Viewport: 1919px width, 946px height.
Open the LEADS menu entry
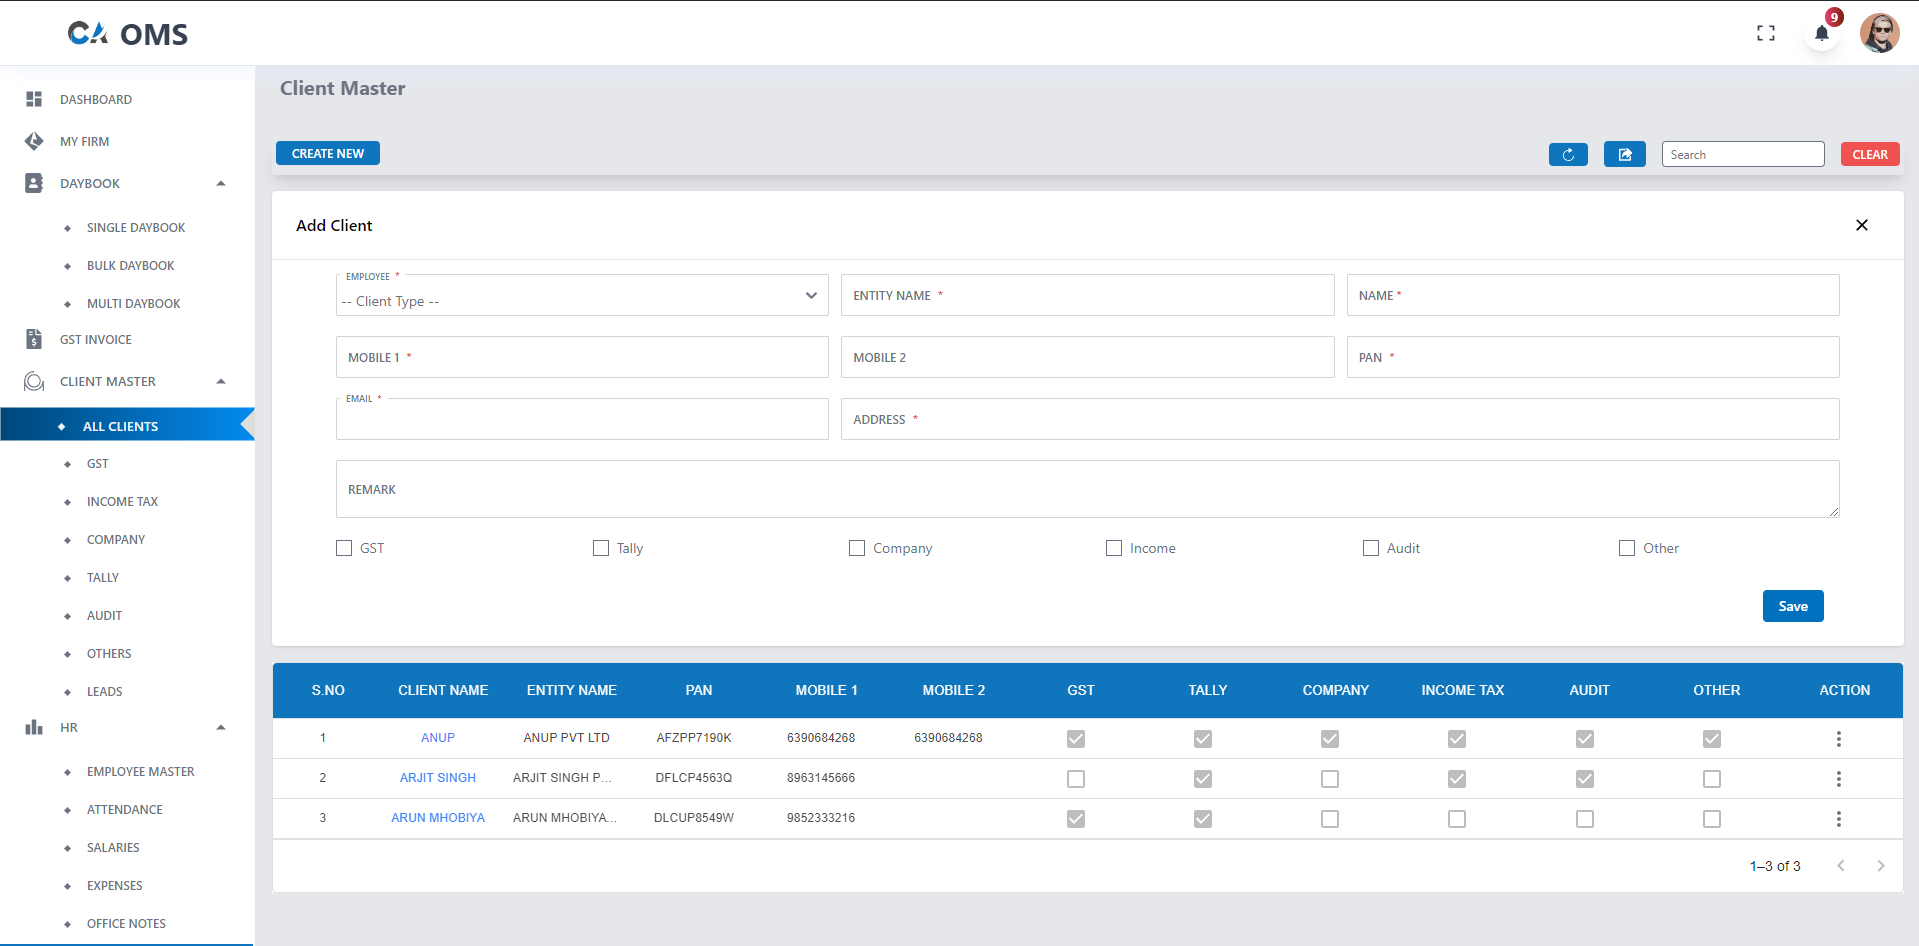click(103, 691)
